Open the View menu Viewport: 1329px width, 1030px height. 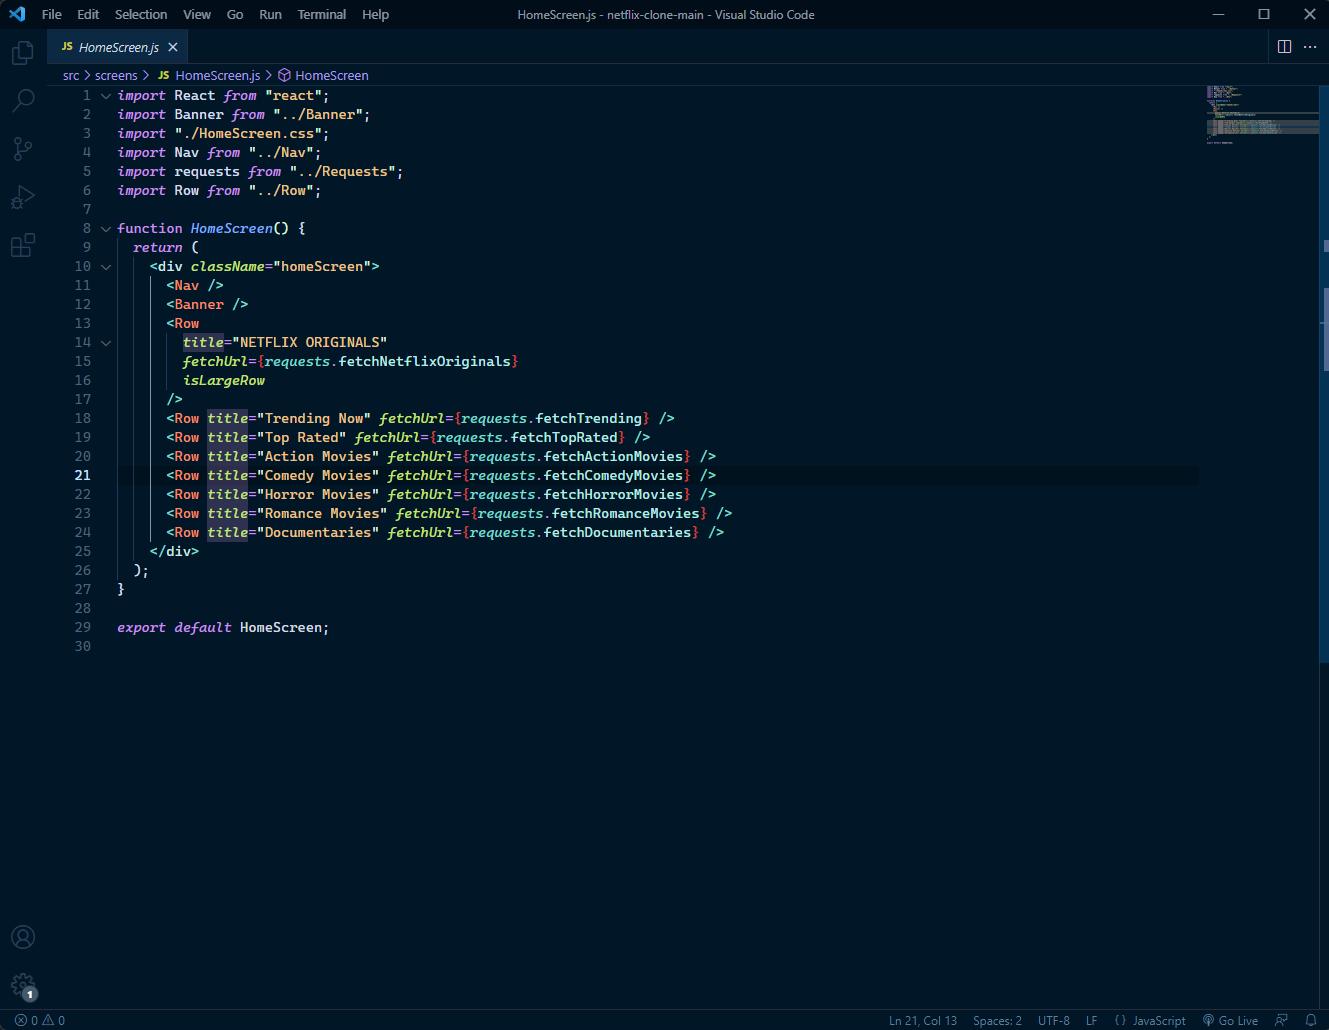(x=197, y=14)
